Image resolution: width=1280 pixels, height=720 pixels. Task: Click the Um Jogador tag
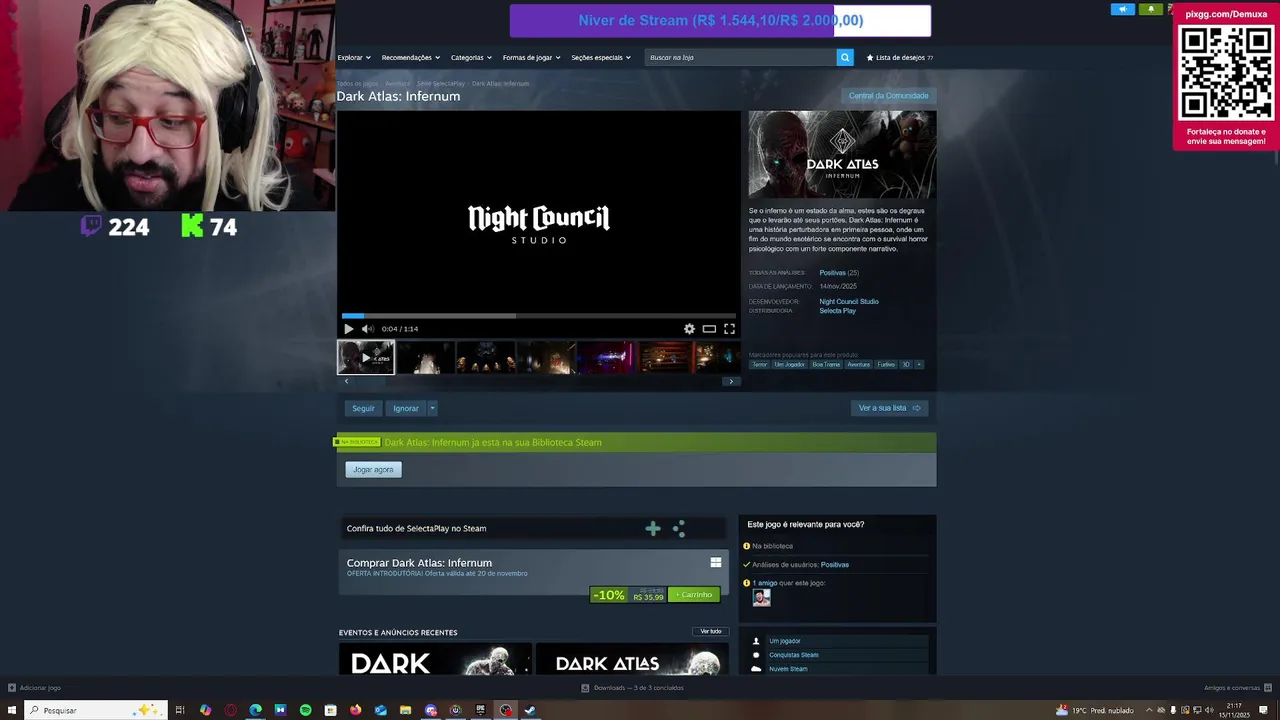[x=789, y=364]
